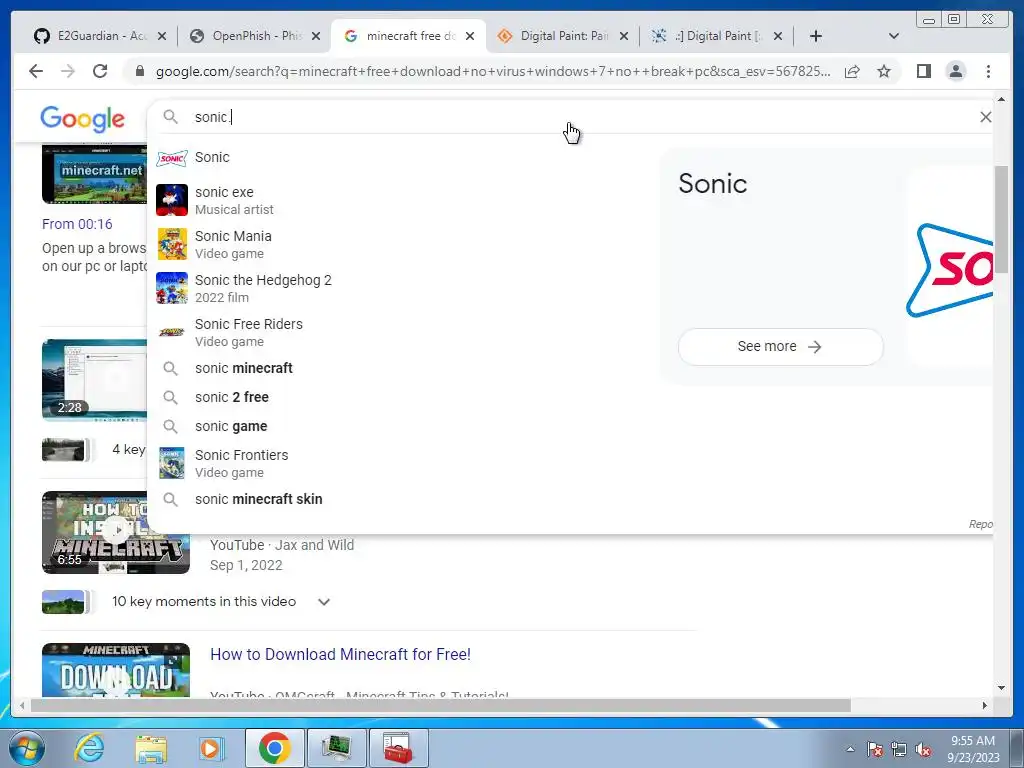The image size is (1024, 768).
Task: Clear the search box with X
Action: pos(985,117)
